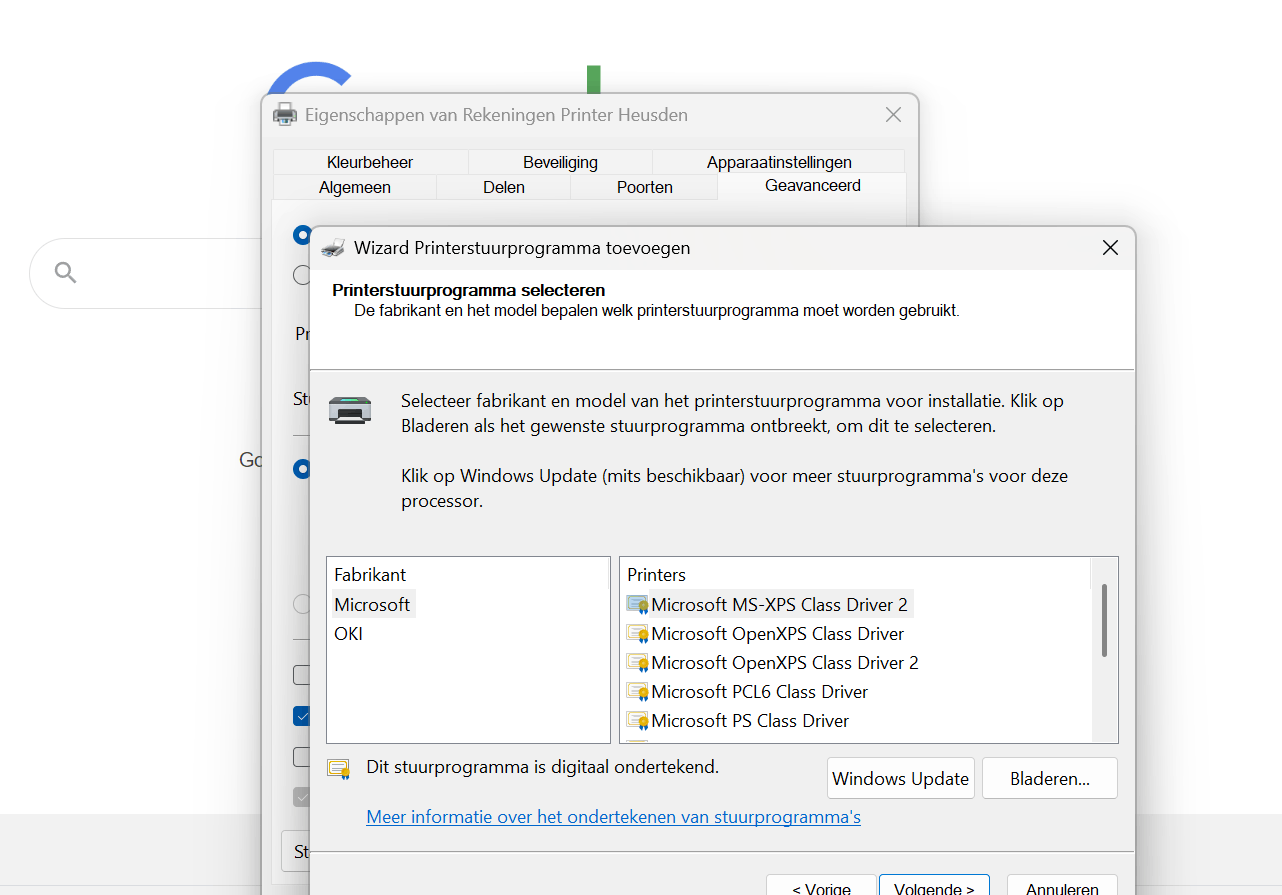
Task: Click the icon next to Microsoft OpenXPS Class Driver
Action: pyautogui.click(x=637, y=634)
